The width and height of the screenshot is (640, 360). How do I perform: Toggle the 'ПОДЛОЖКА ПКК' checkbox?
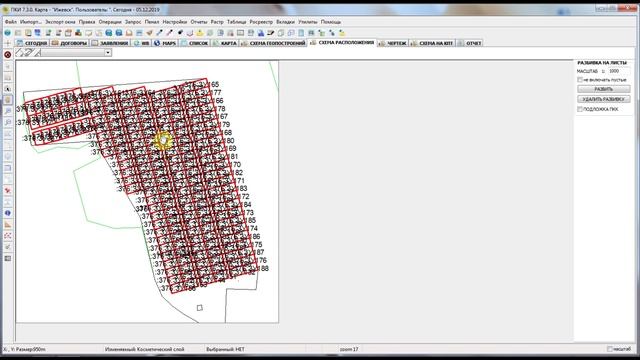pos(580,109)
